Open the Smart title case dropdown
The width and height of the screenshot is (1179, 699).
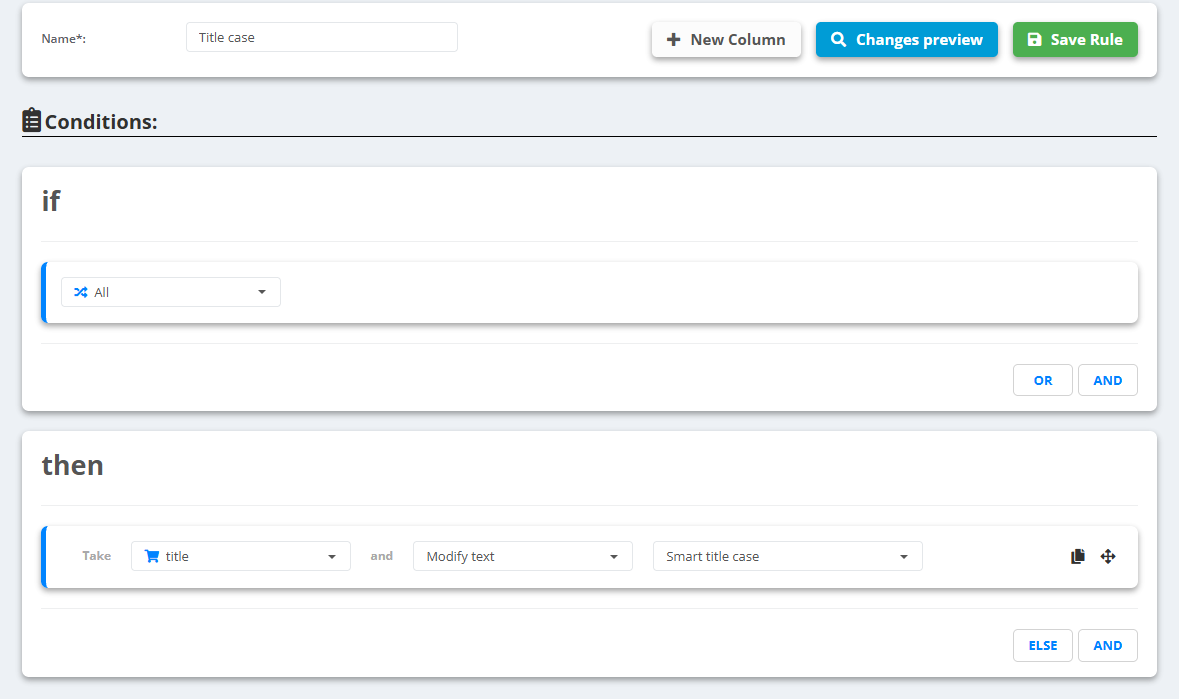pos(787,556)
